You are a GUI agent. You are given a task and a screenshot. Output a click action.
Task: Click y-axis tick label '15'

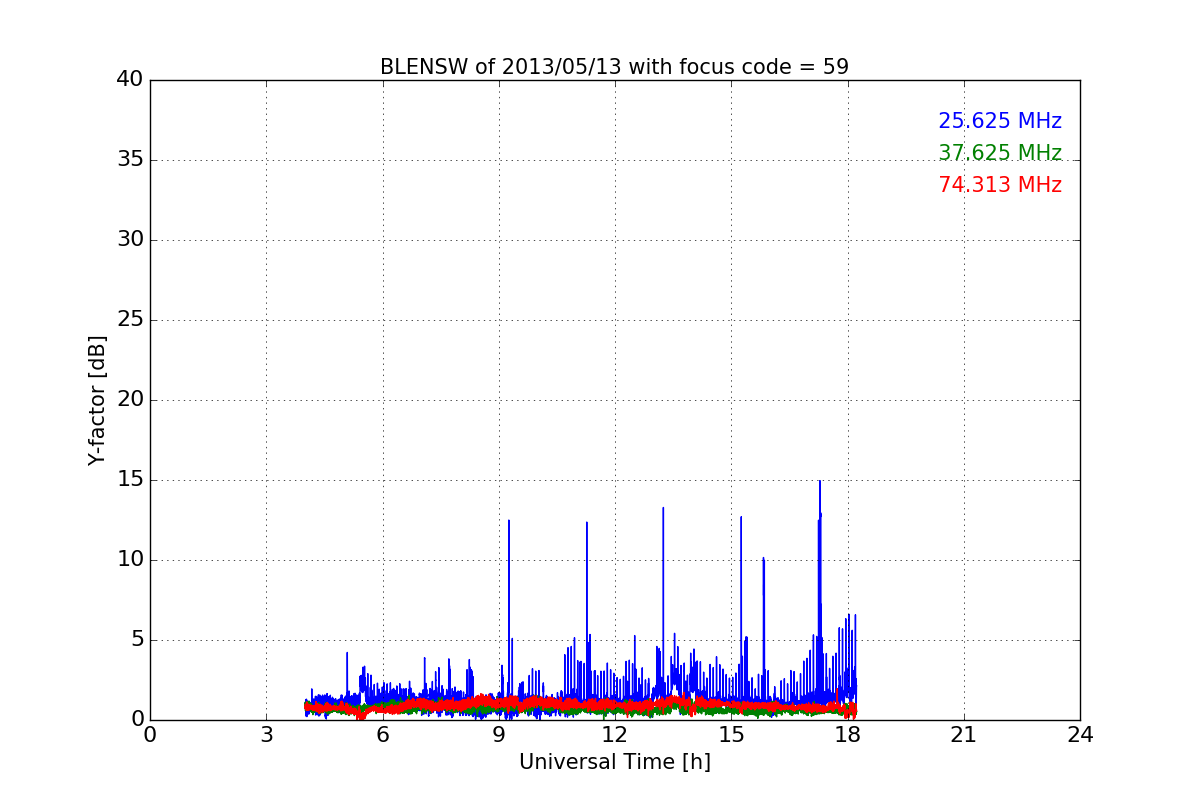coord(130,480)
